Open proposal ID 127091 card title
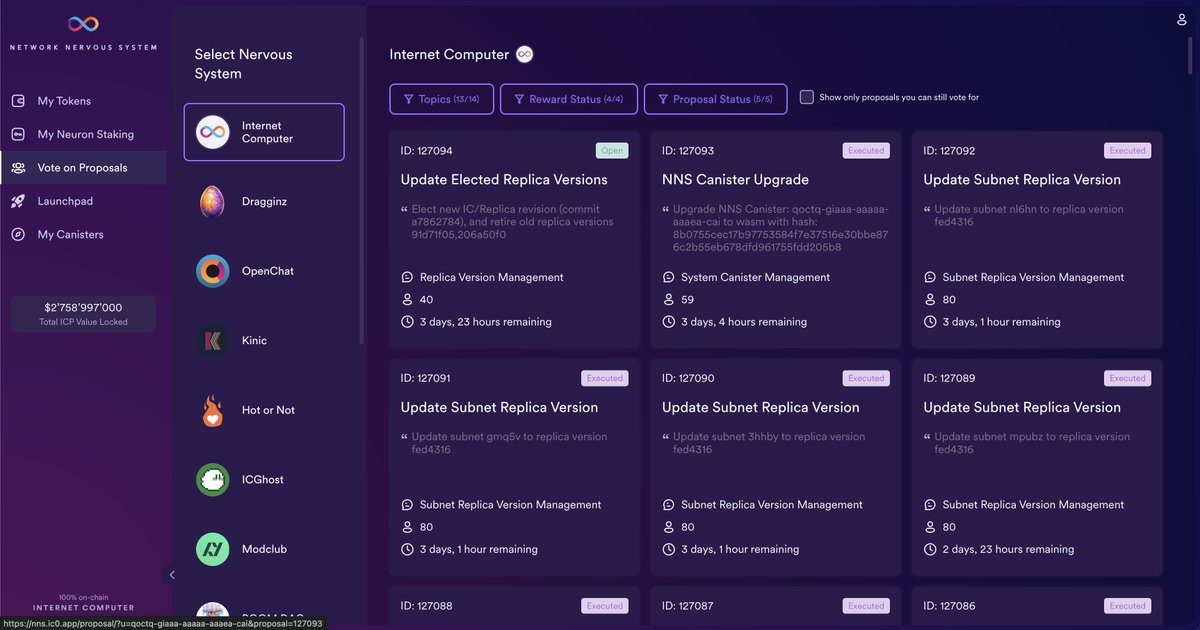This screenshot has width=1200, height=630. 499,407
